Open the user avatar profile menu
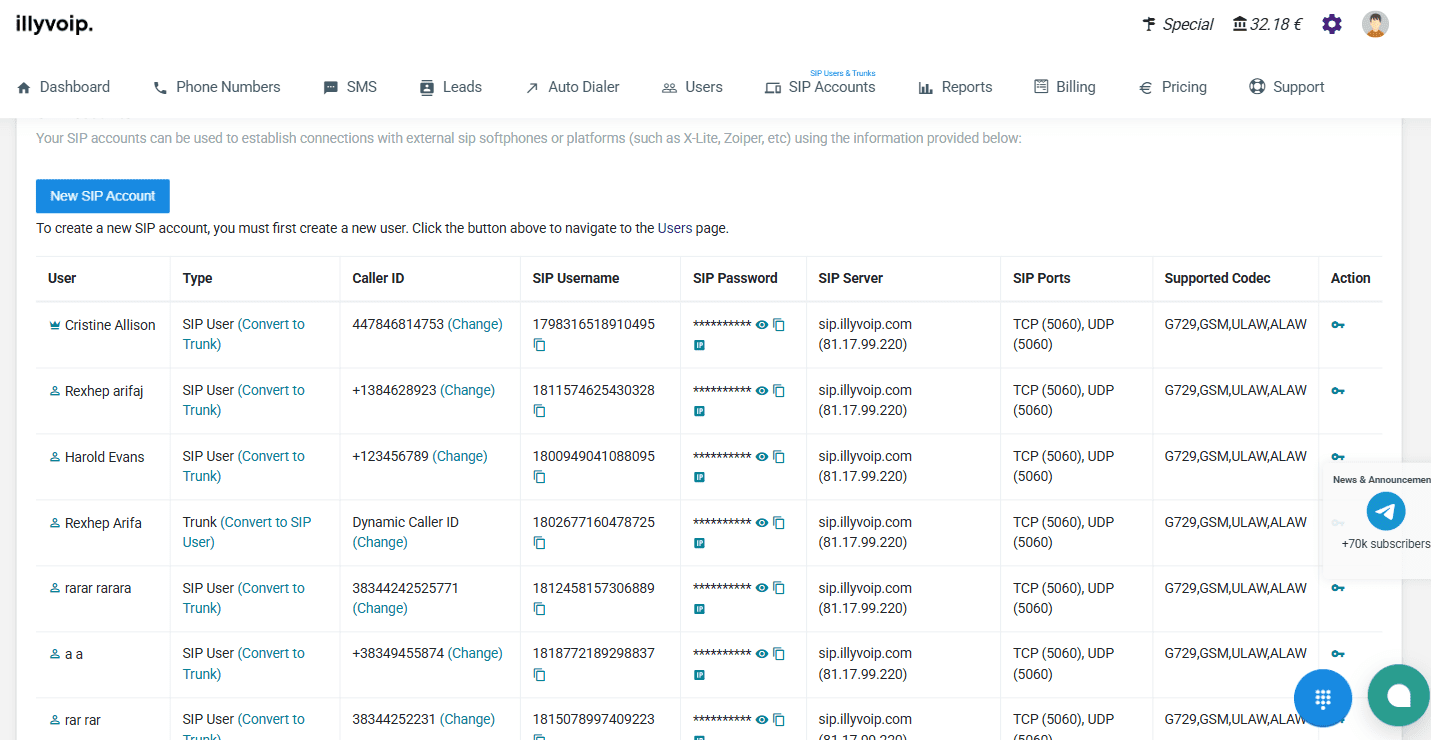Screen dimensions: 1431x740 tap(1375, 24)
